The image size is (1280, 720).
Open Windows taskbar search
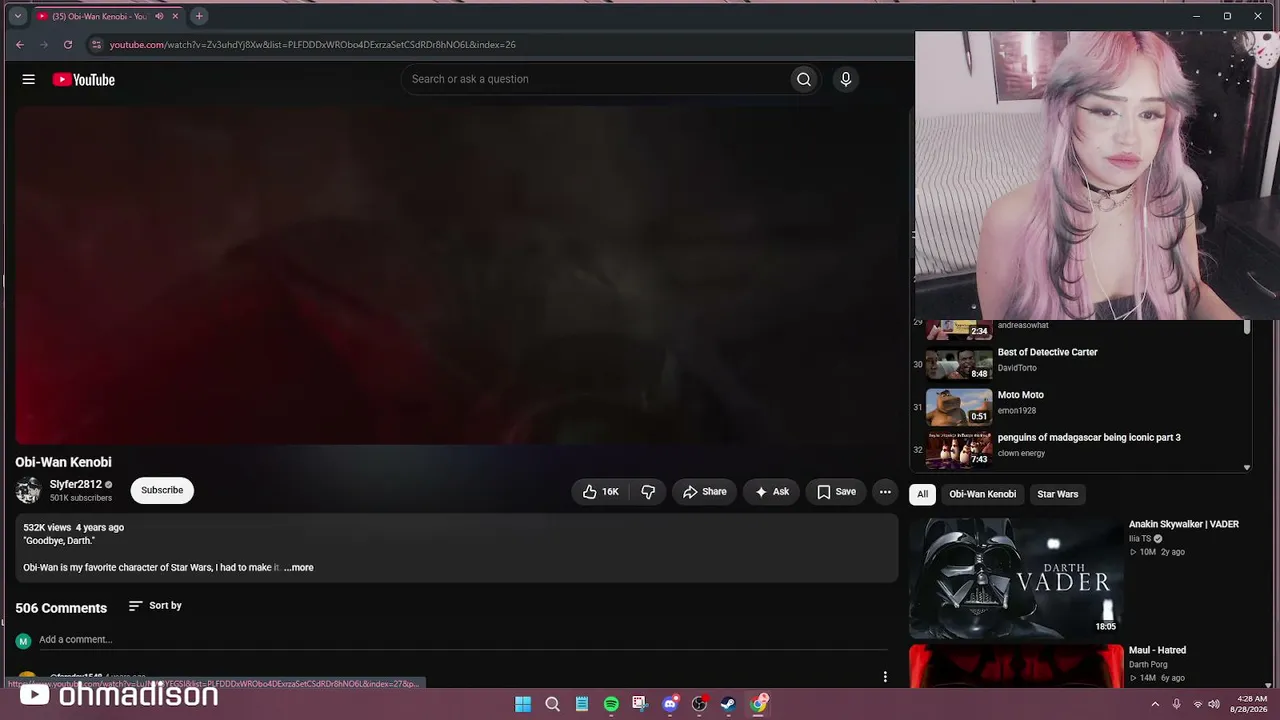click(552, 704)
